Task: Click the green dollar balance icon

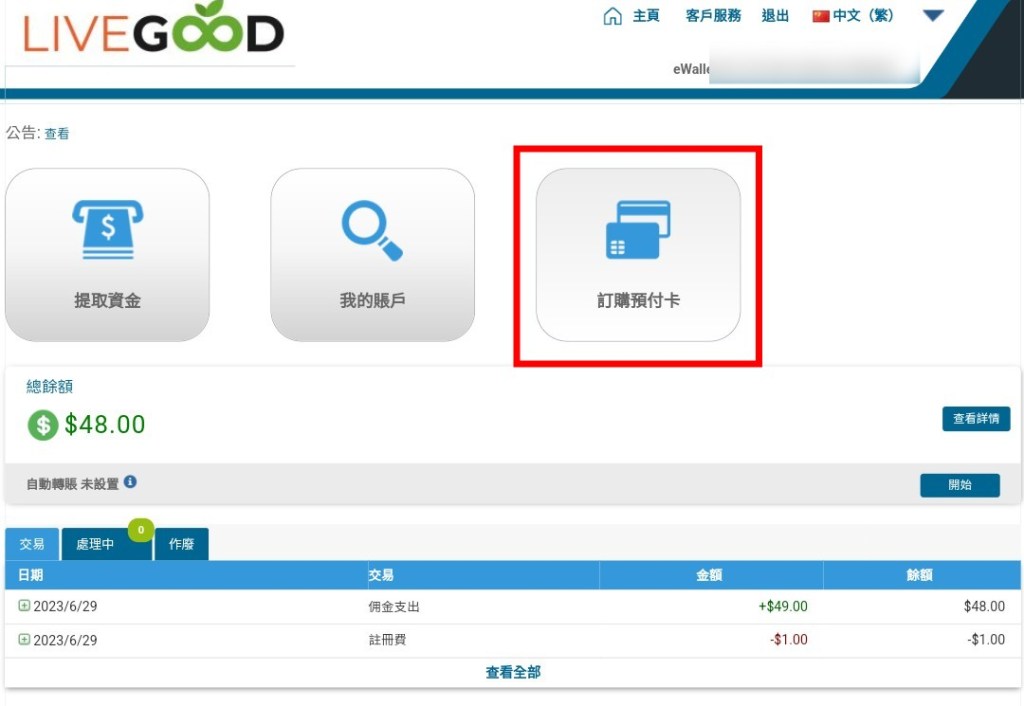Action: pyautogui.click(x=42, y=425)
